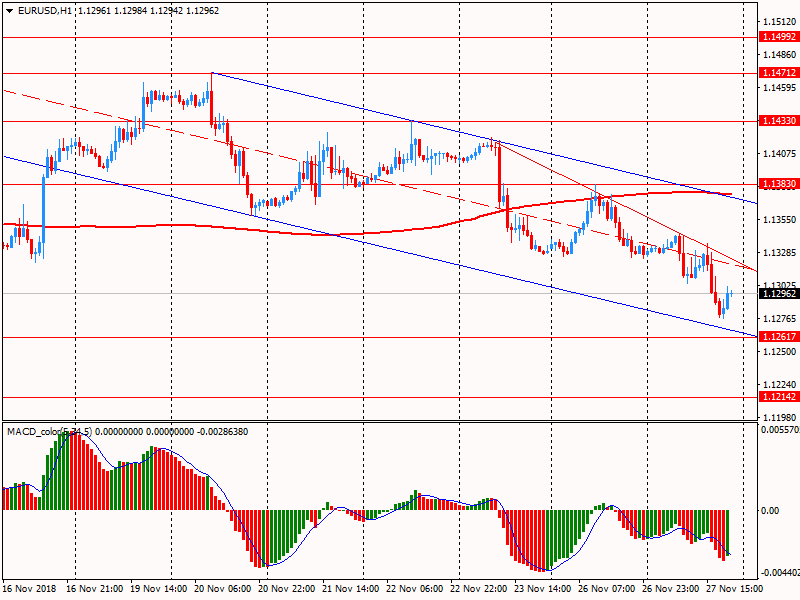Open the chart dropdown triangle beside EURUSD,H1

pyautogui.click(x=9, y=11)
